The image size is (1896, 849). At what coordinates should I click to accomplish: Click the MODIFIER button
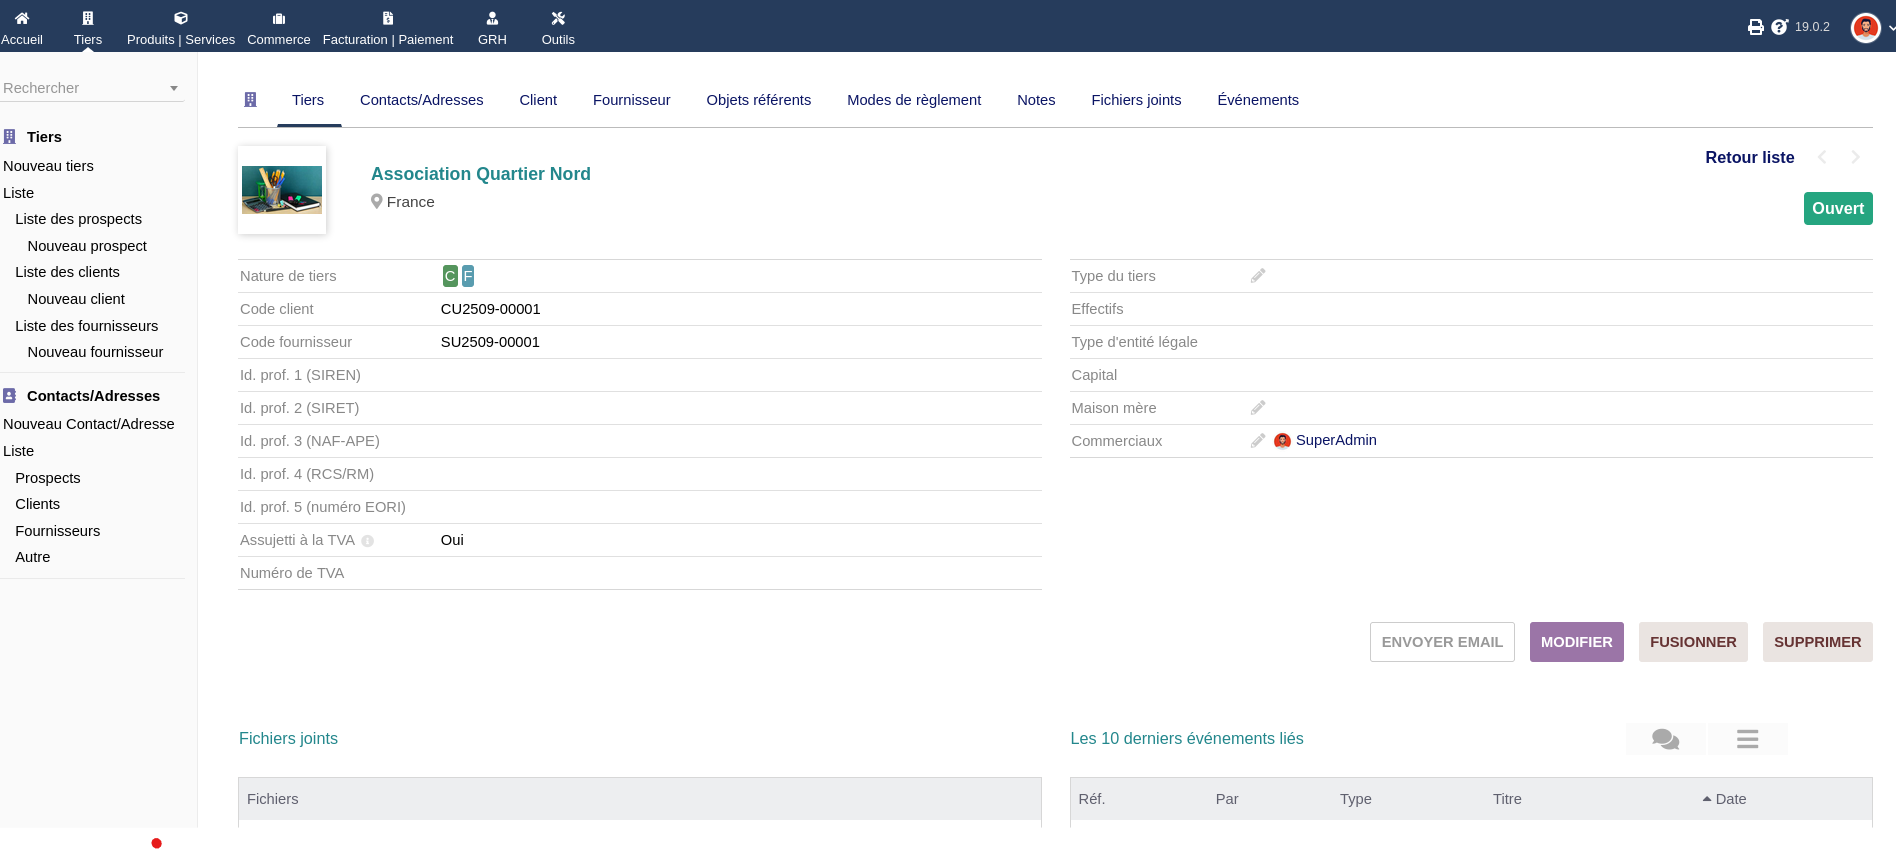1576,642
